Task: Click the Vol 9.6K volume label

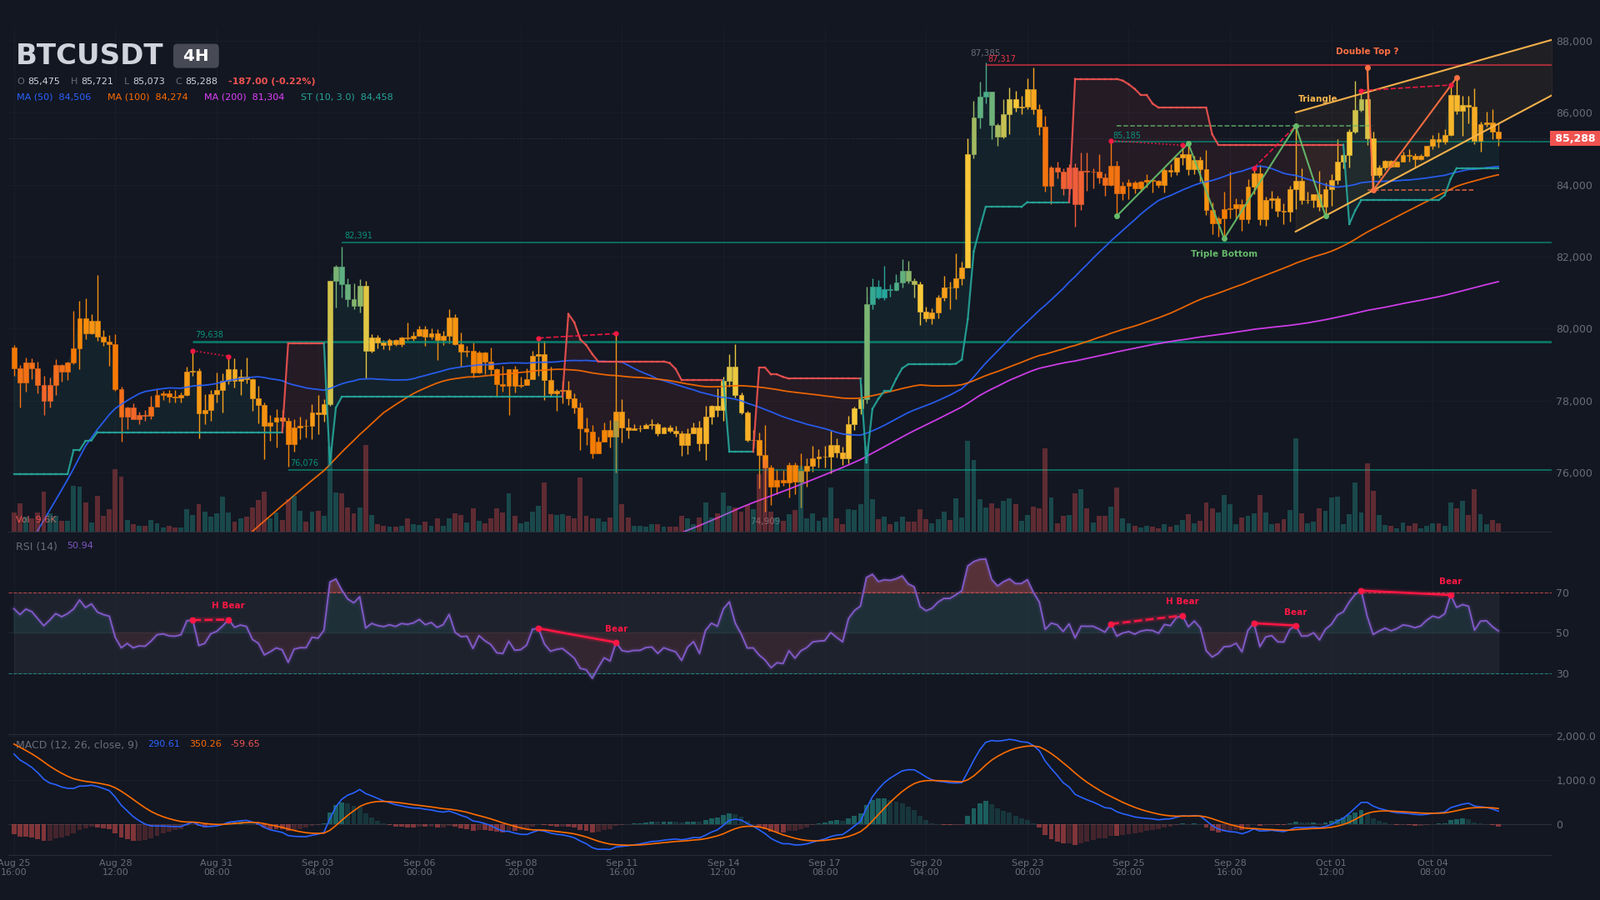Action: pos(36,520)
